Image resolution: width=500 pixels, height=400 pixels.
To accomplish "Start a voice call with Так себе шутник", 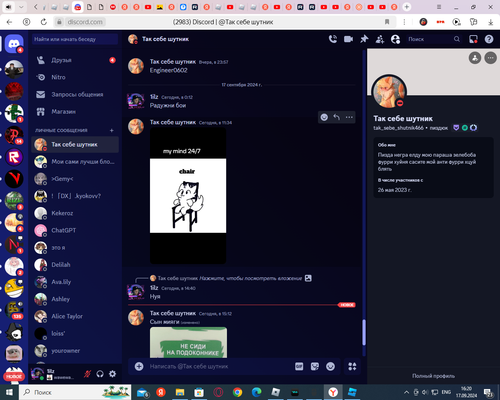I will tap(333, 39).
